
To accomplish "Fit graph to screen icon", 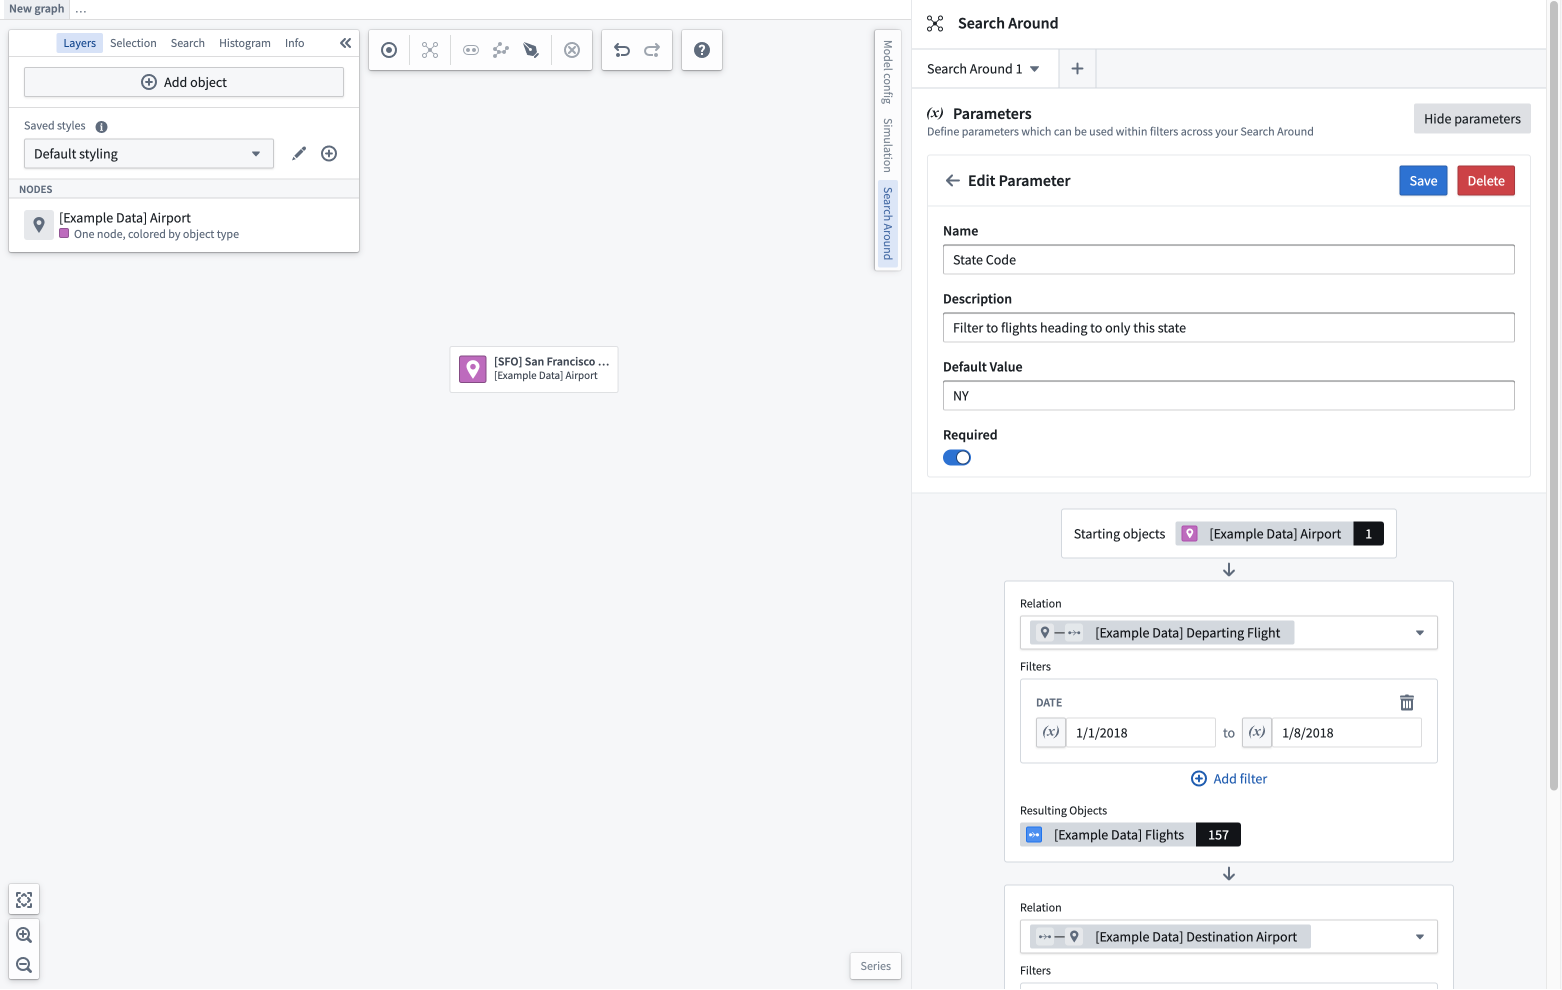I will click(x=24, y=900).
